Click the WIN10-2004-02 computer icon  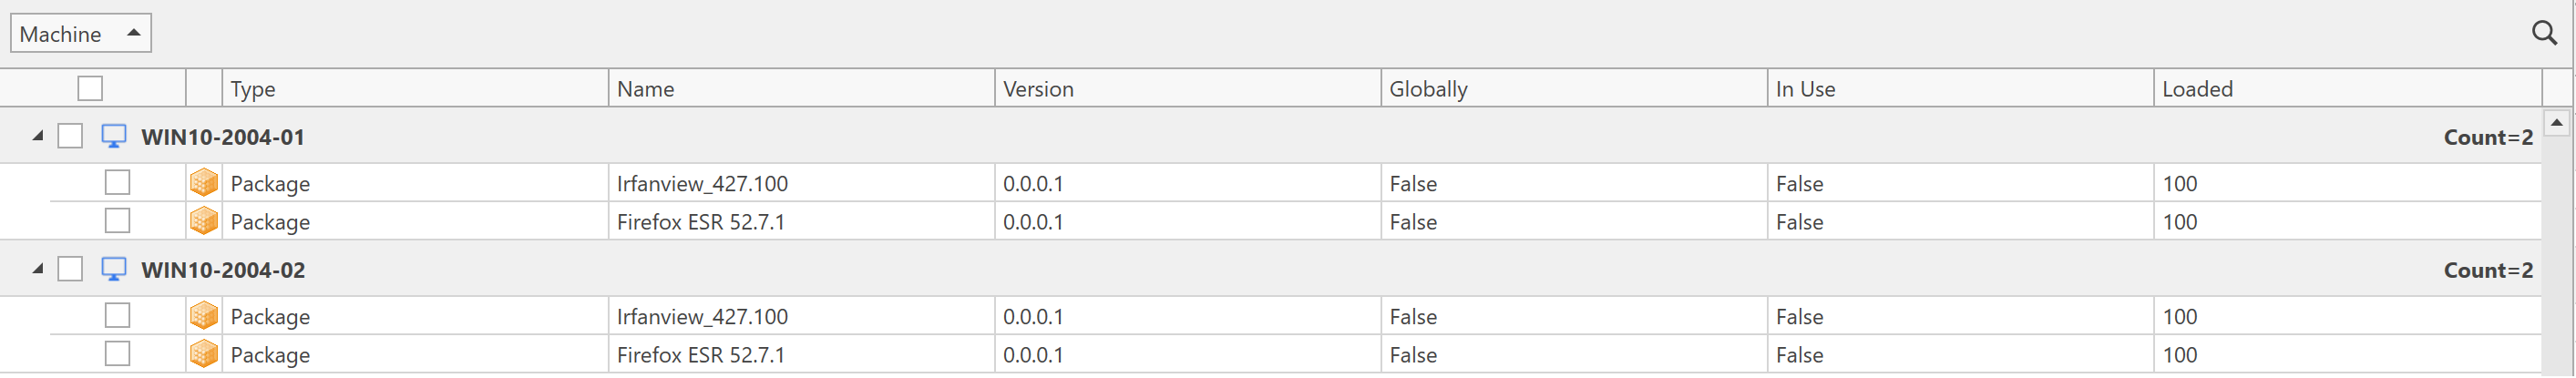pyautogui.click(x=114, y=269)
